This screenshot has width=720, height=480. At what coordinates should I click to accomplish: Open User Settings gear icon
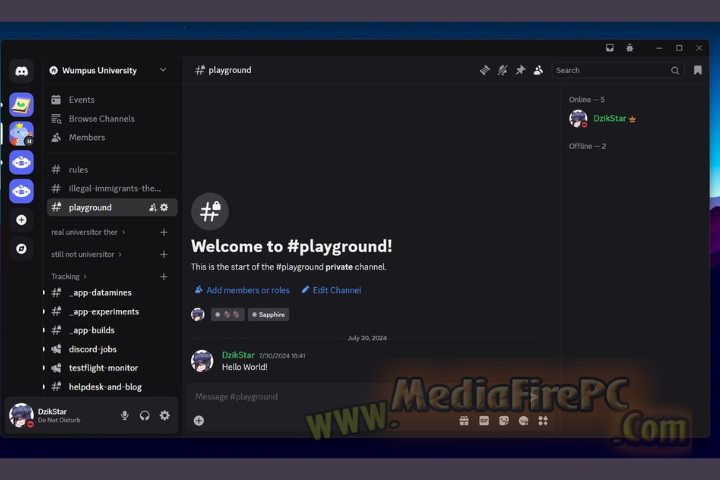coord(165,416)
